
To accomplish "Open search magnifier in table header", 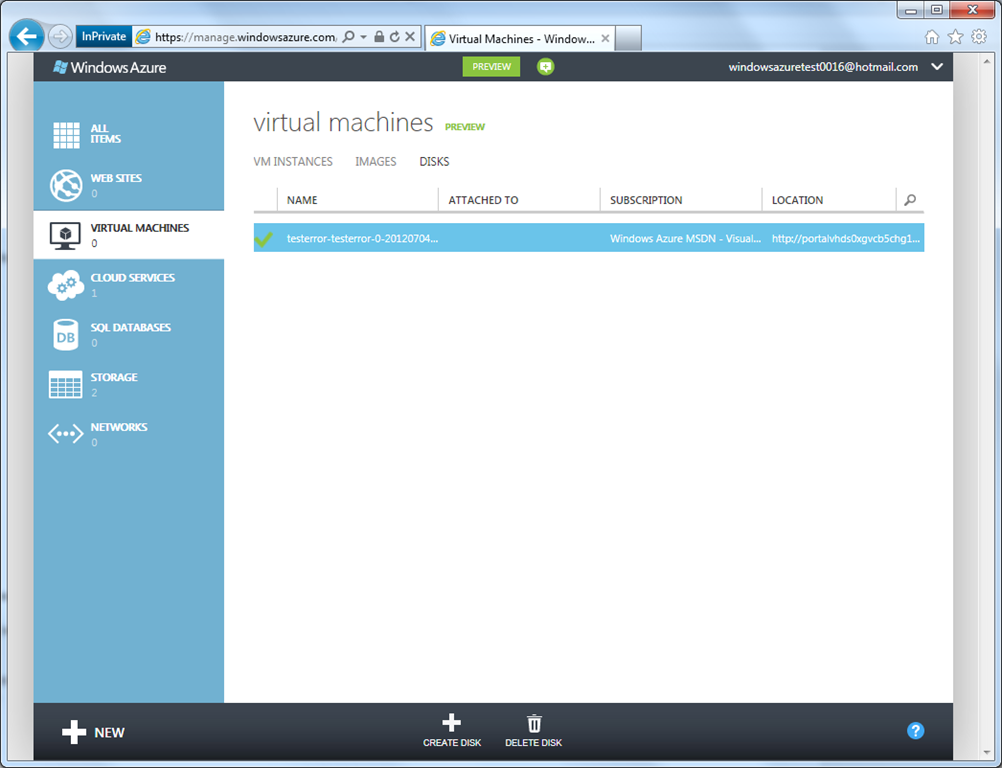I will click(909, 200).
